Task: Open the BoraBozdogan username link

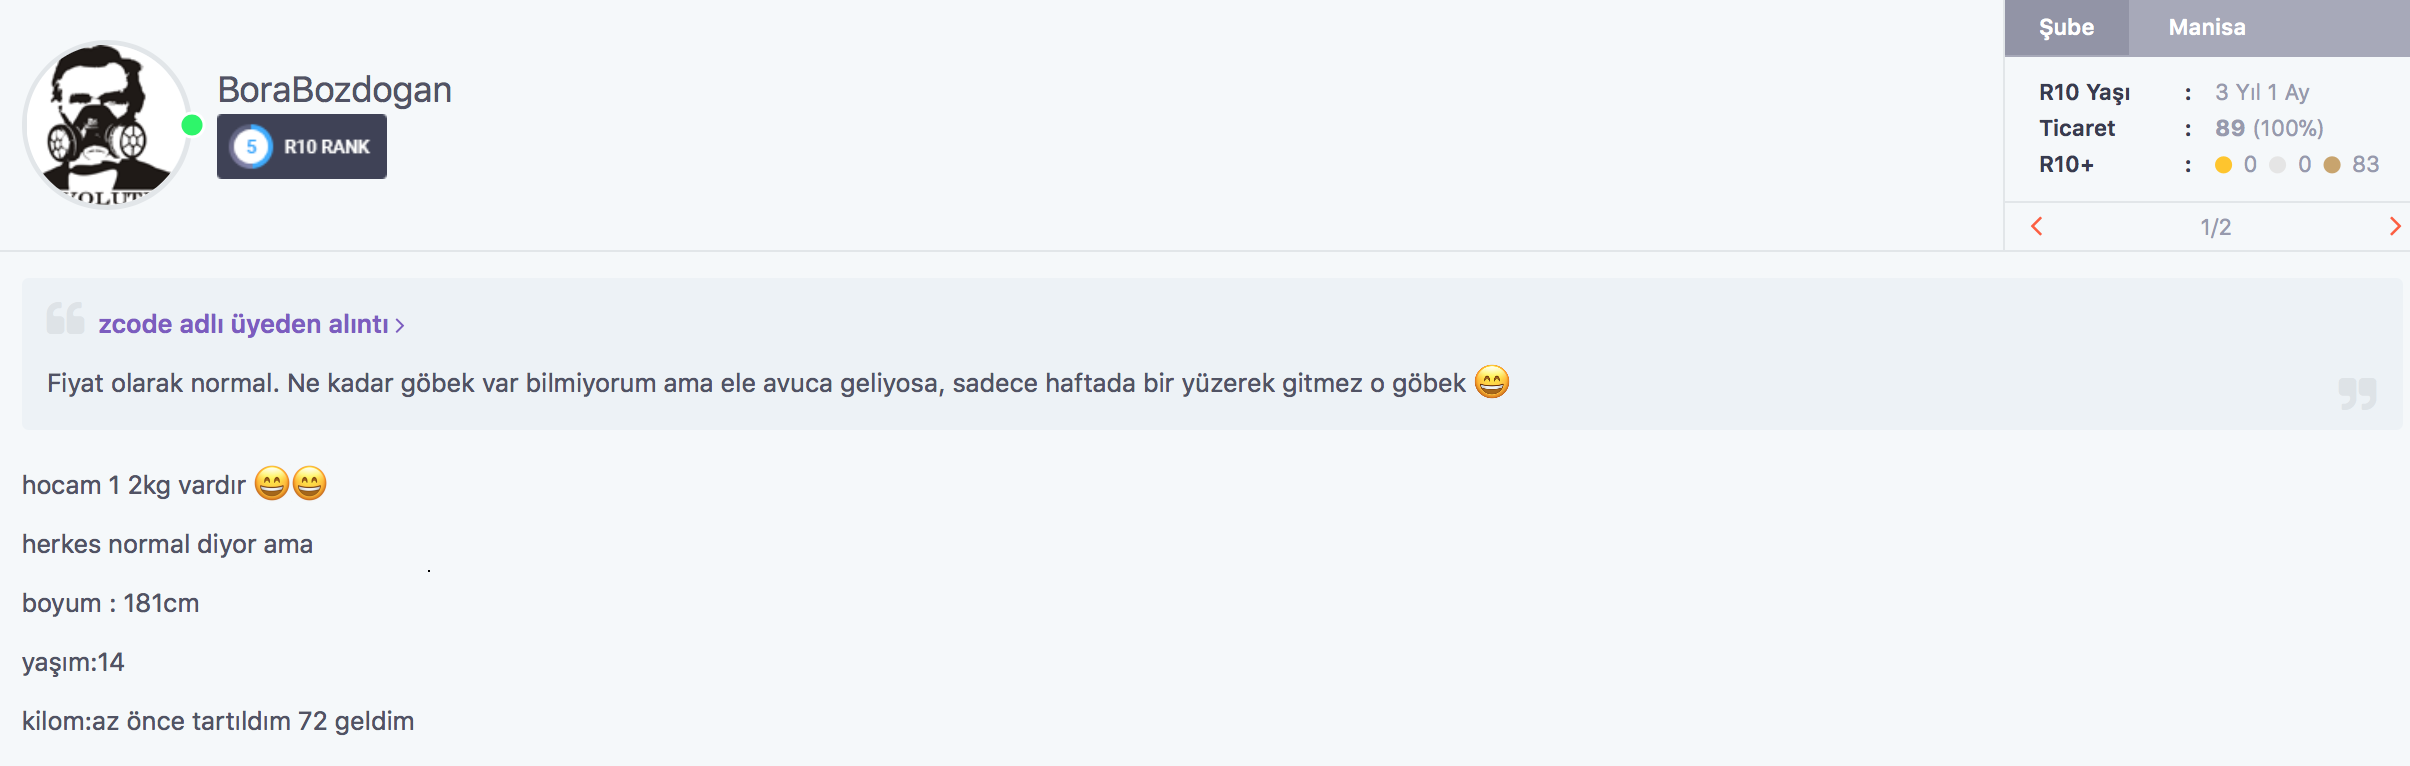Action: pyautogui.click(x=335, y=90)
